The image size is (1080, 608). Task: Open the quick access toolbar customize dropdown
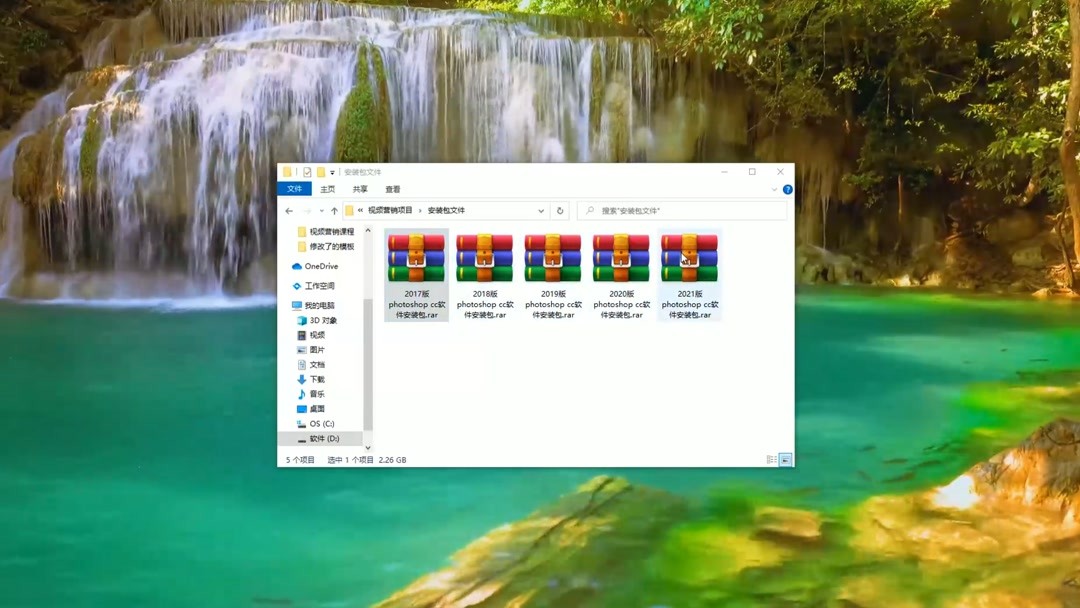pos(333,171)
